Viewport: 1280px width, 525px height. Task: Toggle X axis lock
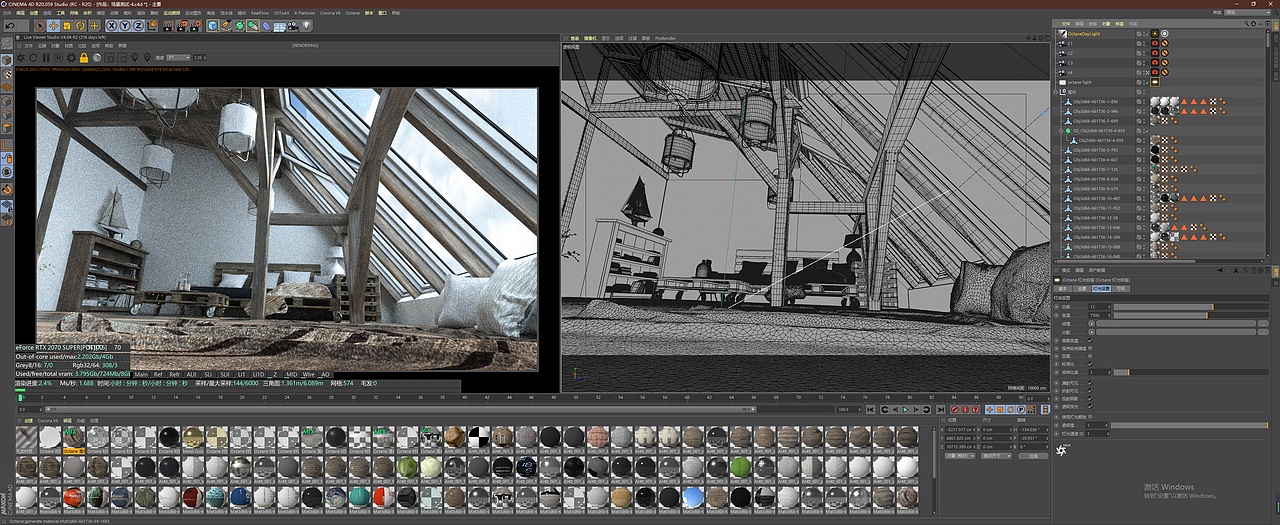point(111,25)
